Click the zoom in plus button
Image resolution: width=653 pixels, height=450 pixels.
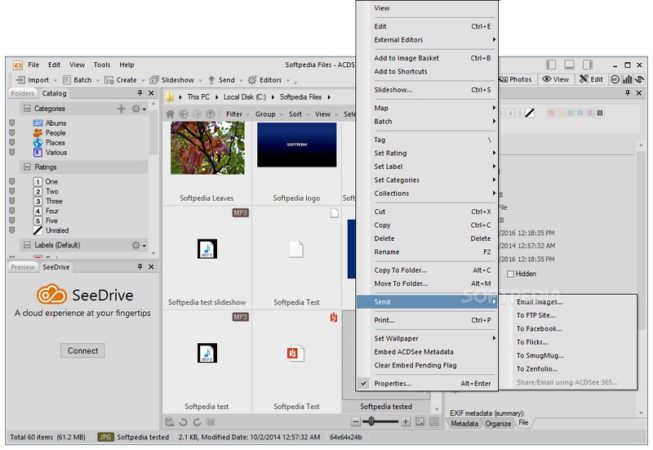406,422
